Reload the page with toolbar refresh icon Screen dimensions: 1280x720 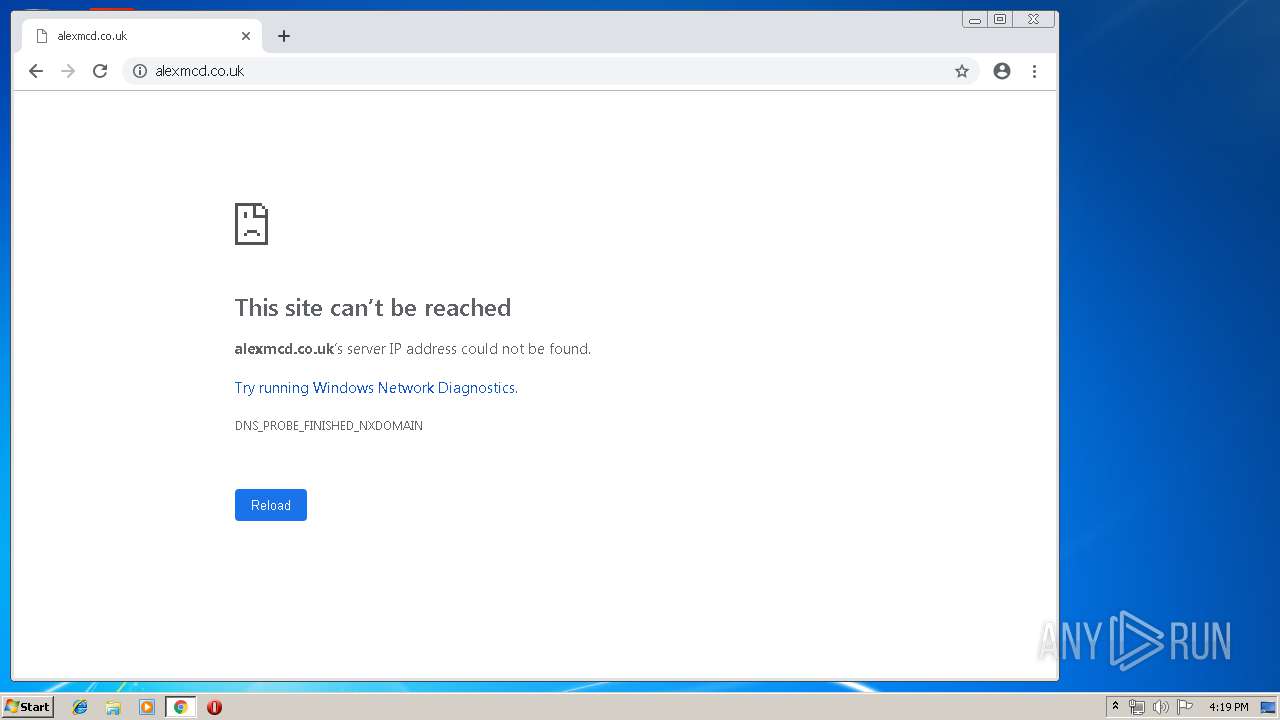(x=100, y=71)
